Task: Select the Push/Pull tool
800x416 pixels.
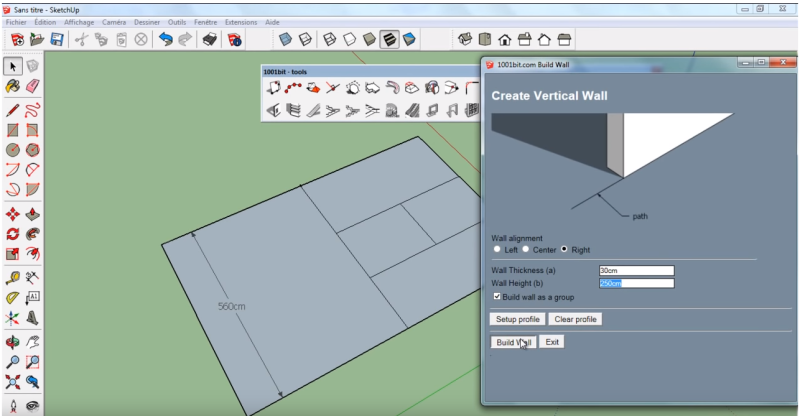Action: [x=33, y=214]
